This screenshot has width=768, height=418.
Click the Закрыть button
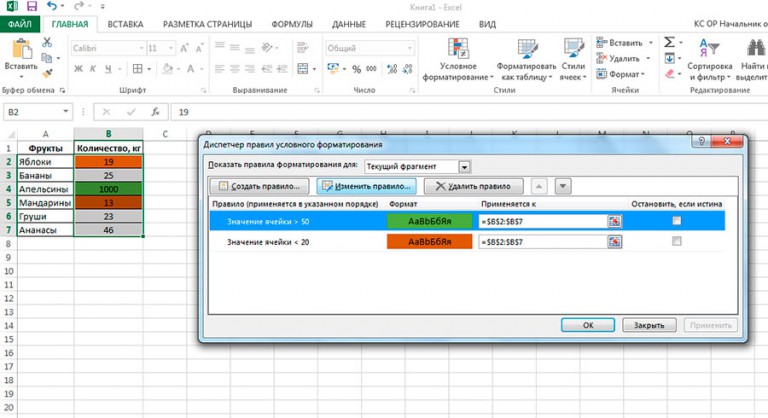[649, 325]
